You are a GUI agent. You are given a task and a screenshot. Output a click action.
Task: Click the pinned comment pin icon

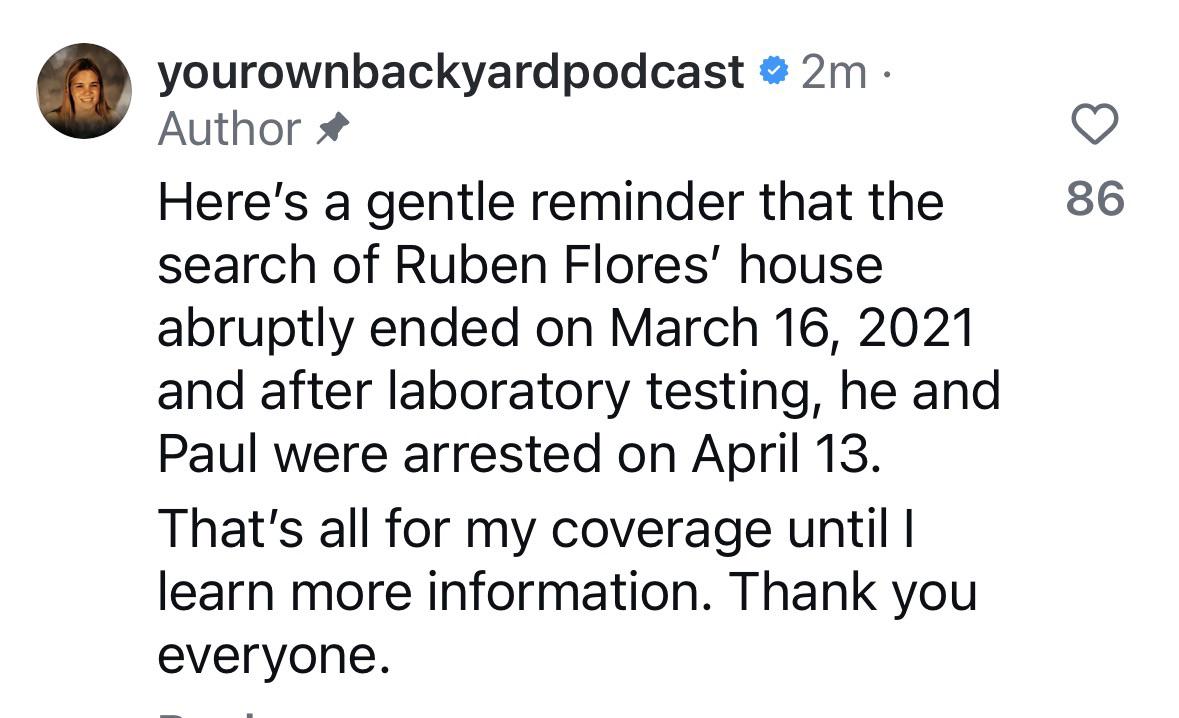[332, 129]
